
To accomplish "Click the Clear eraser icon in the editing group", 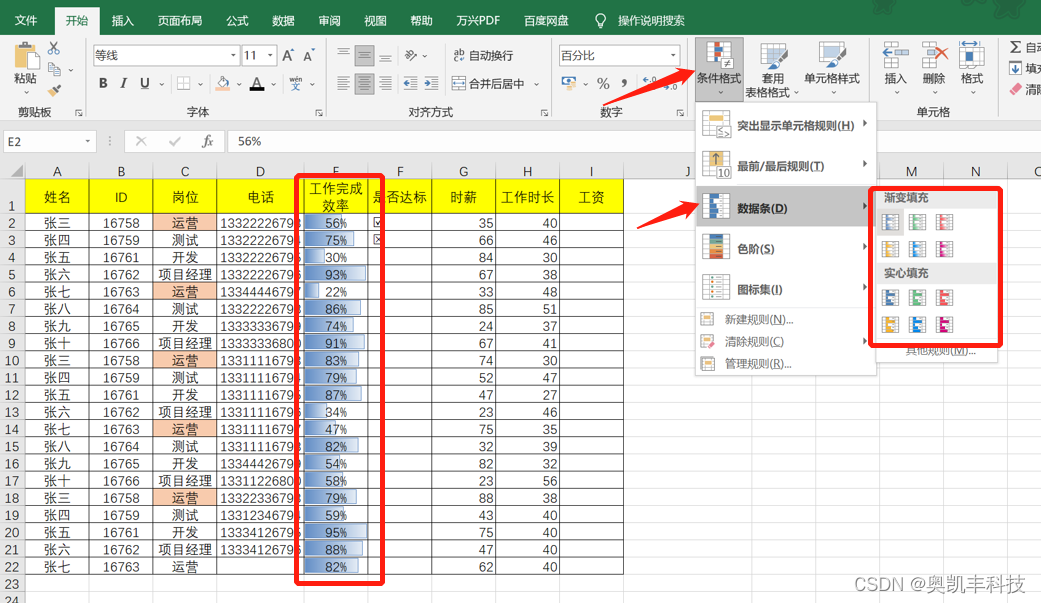I will click(x=1016, y=89).
